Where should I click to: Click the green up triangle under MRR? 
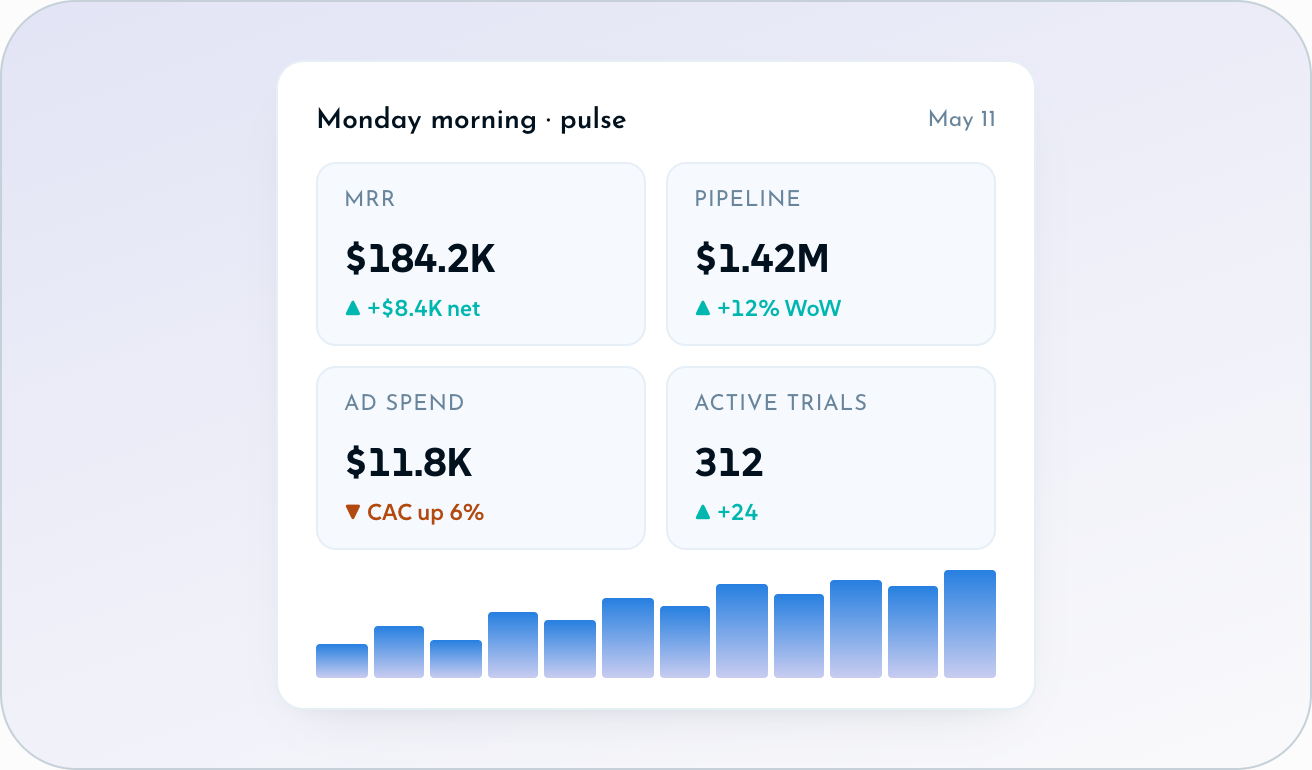(352, 309)
